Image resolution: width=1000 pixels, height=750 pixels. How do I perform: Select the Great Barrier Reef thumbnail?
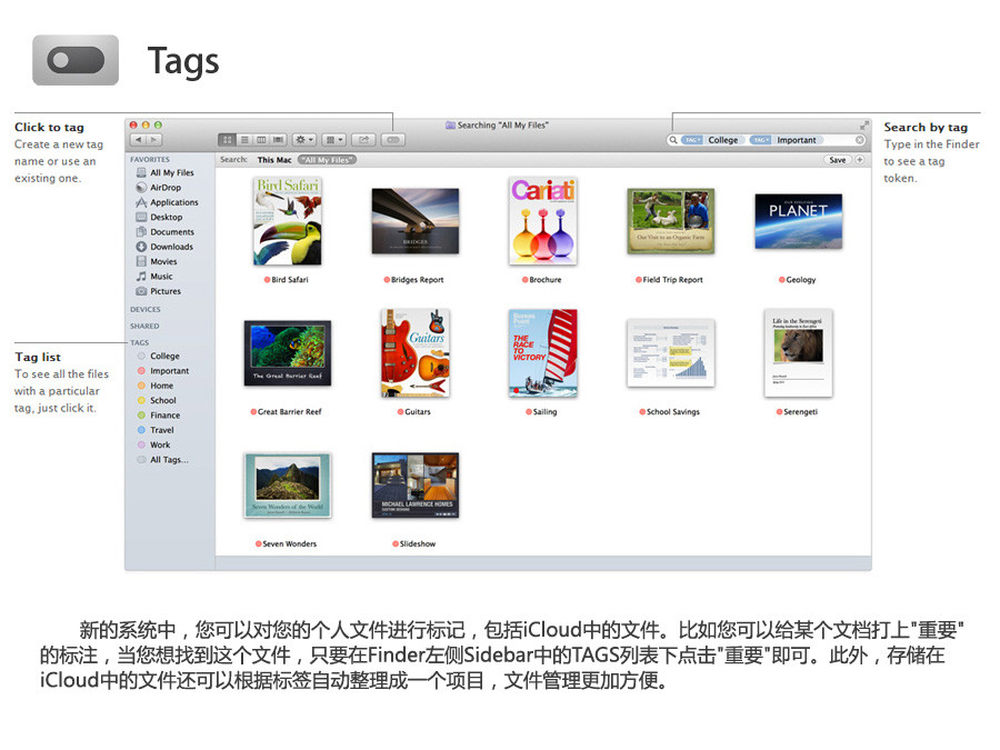288,353
